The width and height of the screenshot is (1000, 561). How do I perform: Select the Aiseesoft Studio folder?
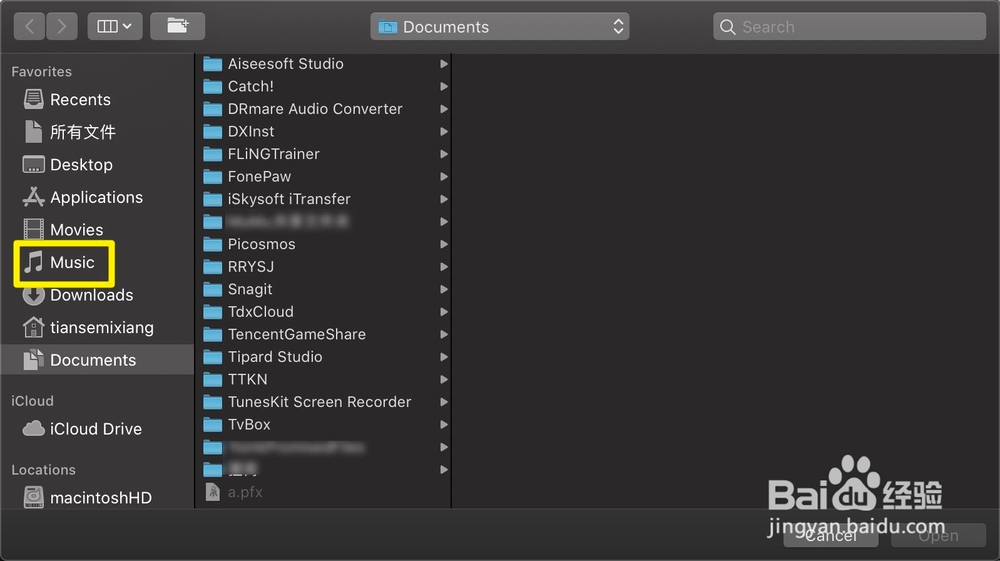(x=325, y=64)
